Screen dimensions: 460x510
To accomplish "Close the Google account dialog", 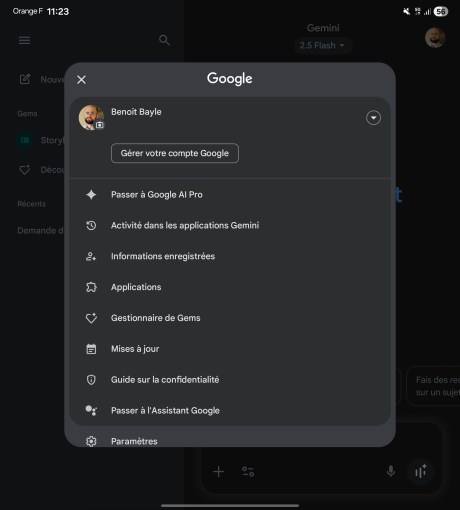I will point(81,80).
